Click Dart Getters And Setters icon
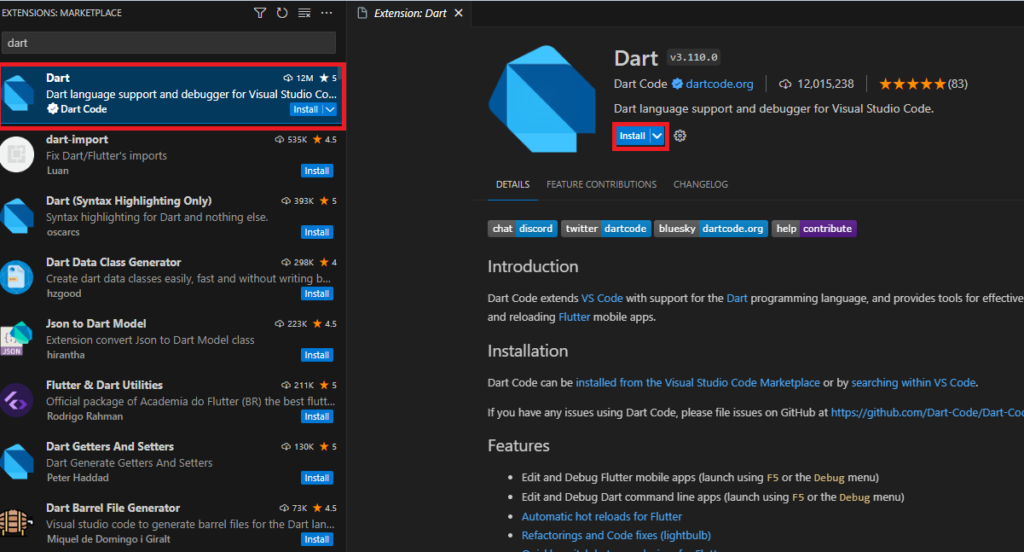The image size is (1024, 552). [x=18, y=462]
